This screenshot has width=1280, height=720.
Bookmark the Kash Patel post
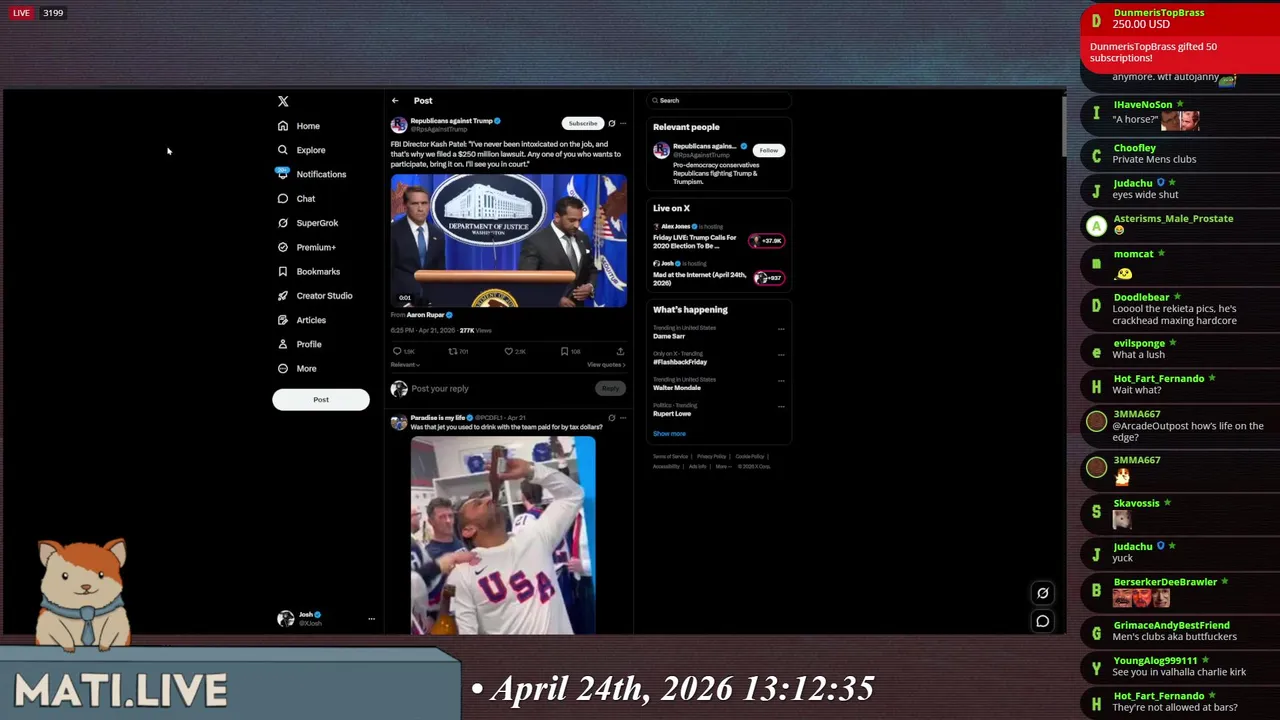click(564, 351)
